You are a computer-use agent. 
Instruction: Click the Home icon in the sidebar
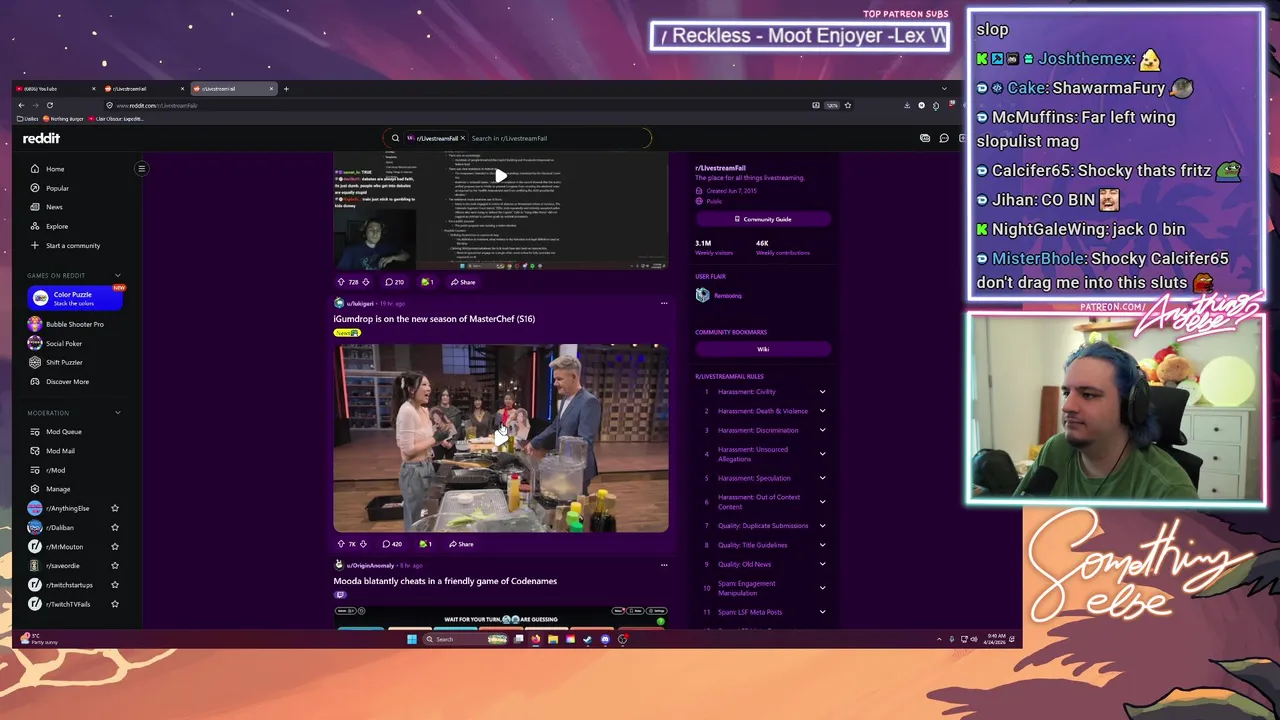pyautogui.click(x=35, y=169)
